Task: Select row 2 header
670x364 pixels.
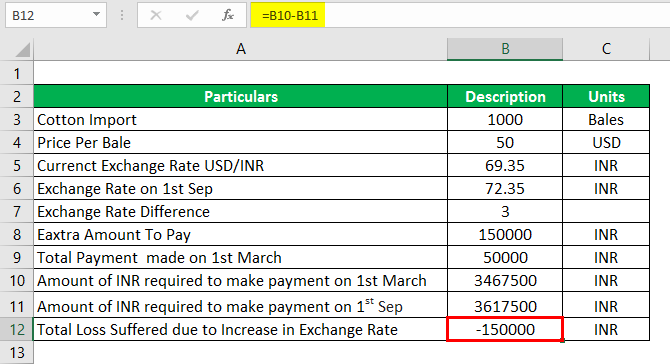Action: pos(17,97)
